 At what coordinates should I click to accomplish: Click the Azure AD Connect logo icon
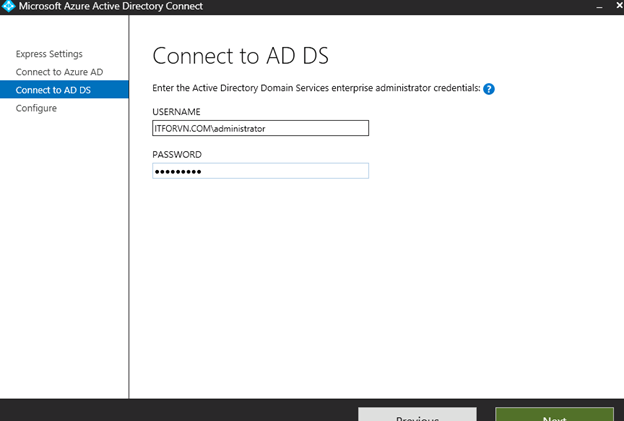8,6
